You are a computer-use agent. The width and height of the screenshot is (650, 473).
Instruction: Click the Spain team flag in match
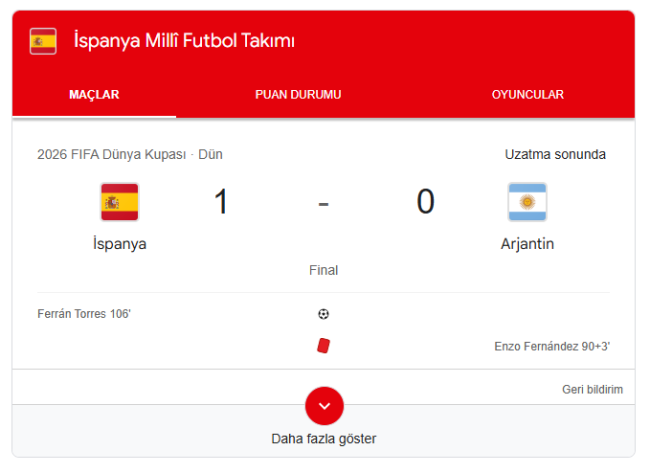click(120, 202)
